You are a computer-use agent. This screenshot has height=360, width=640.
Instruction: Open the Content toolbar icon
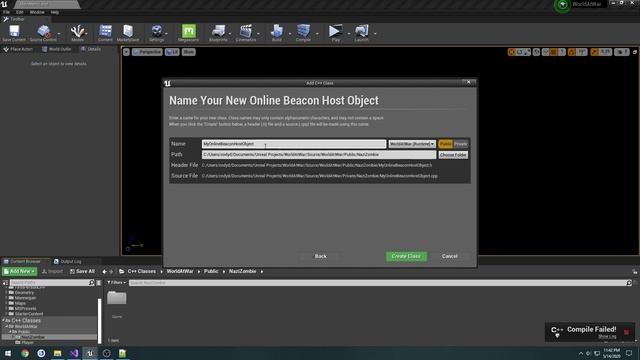point(105,33)
